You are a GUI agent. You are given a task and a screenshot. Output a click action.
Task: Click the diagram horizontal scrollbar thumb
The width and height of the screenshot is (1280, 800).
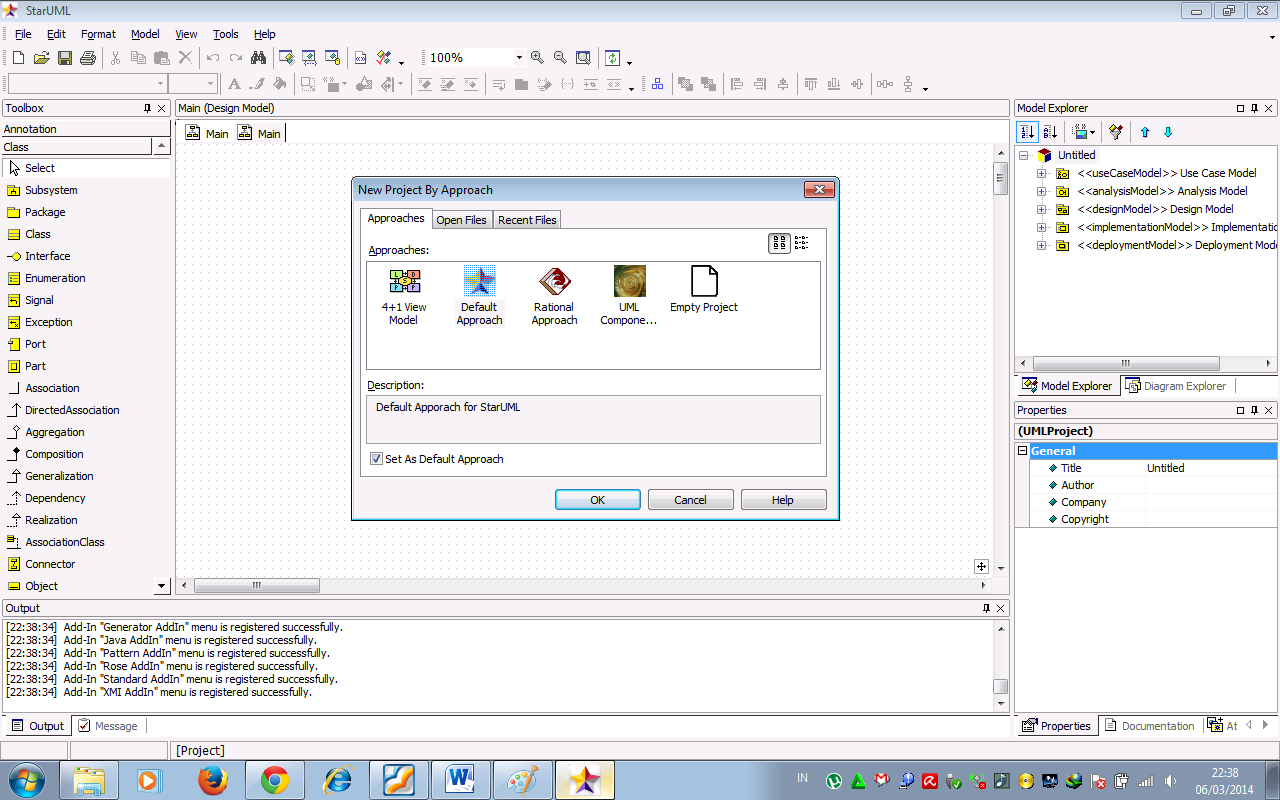point(257,585)
